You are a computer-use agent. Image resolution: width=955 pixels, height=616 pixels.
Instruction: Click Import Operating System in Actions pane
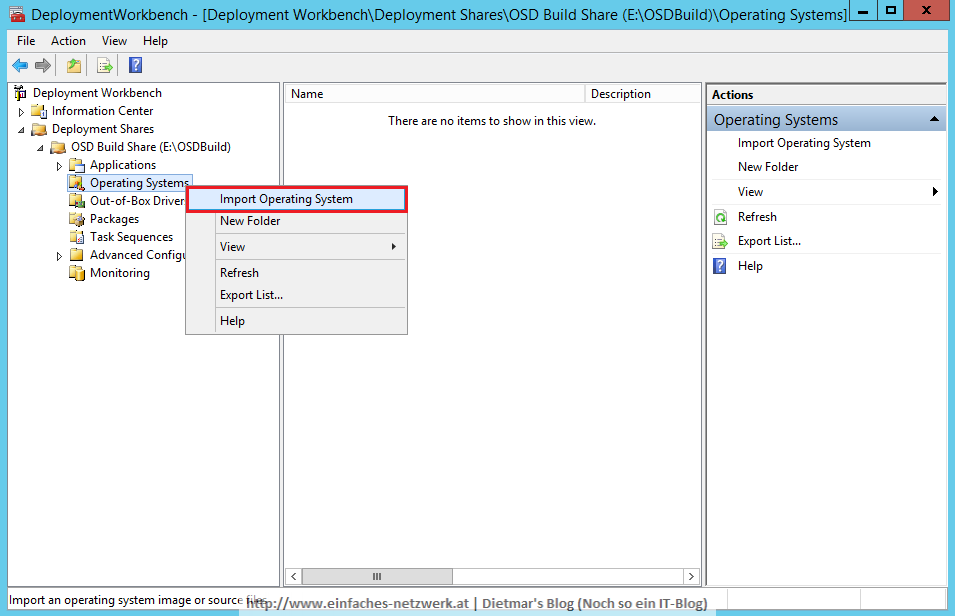[804, 143]
